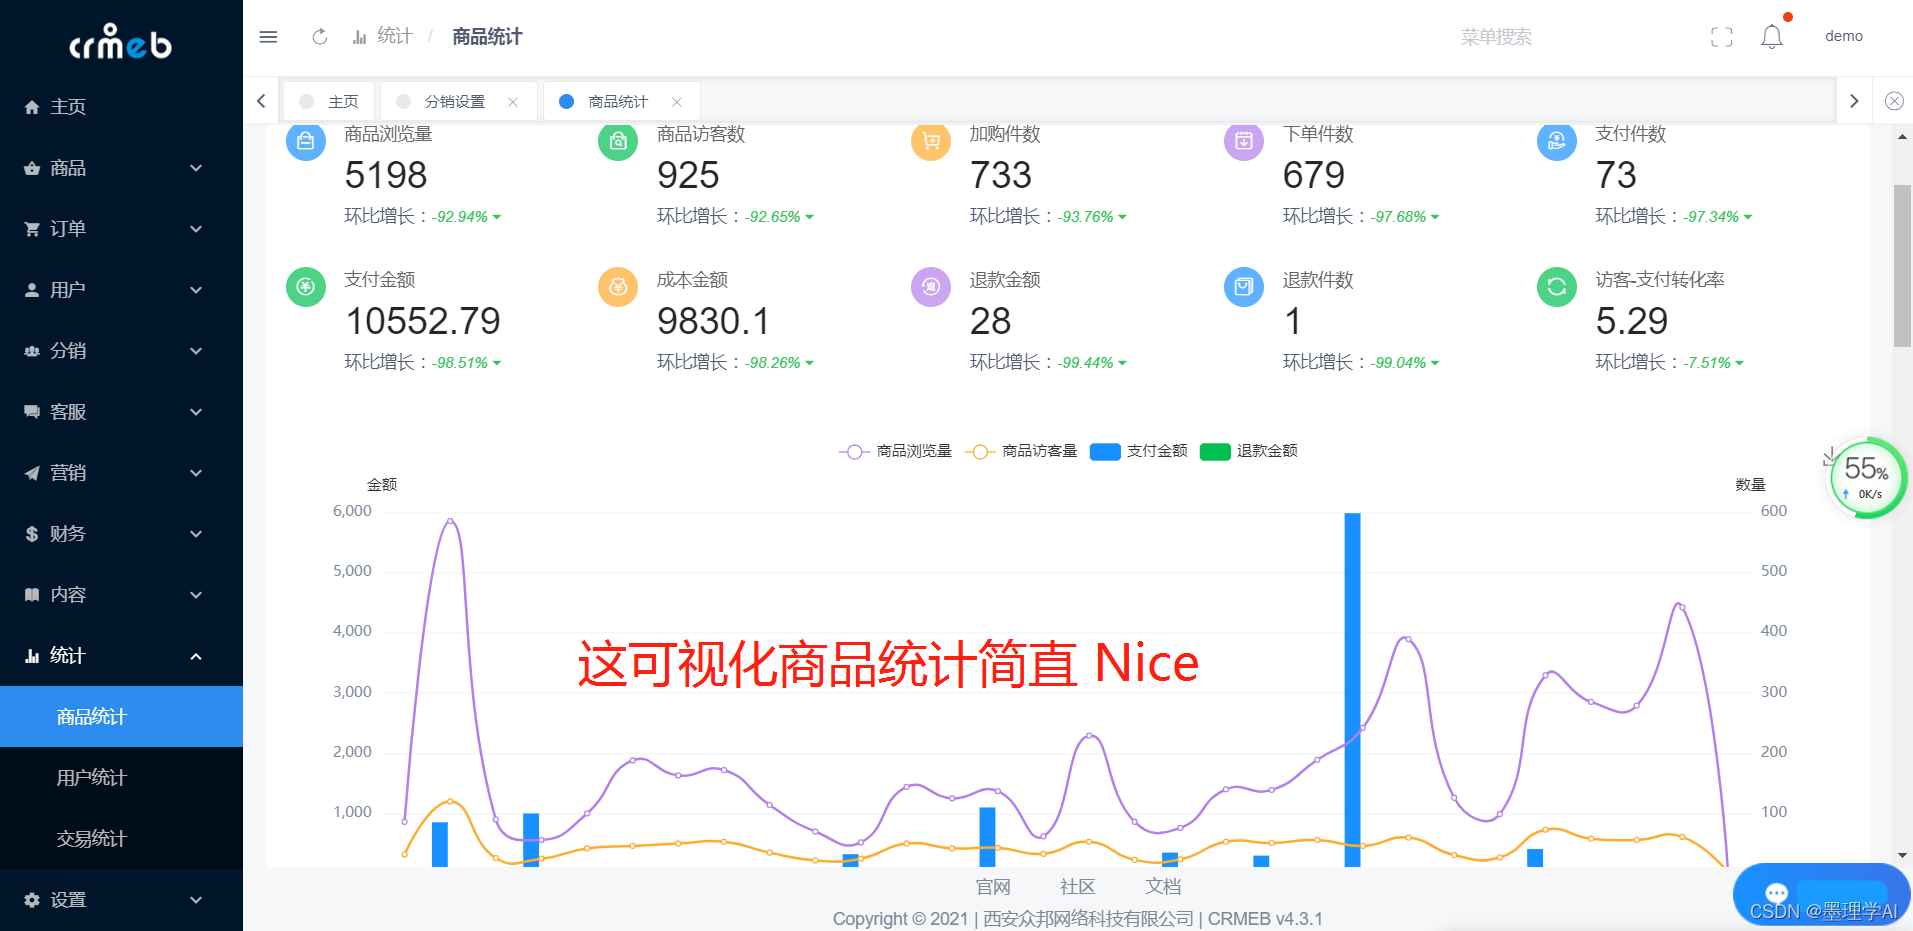Toggle 商品访客量 series in chart legend
Screen dimensions: 1913x931
[1021, 451]
